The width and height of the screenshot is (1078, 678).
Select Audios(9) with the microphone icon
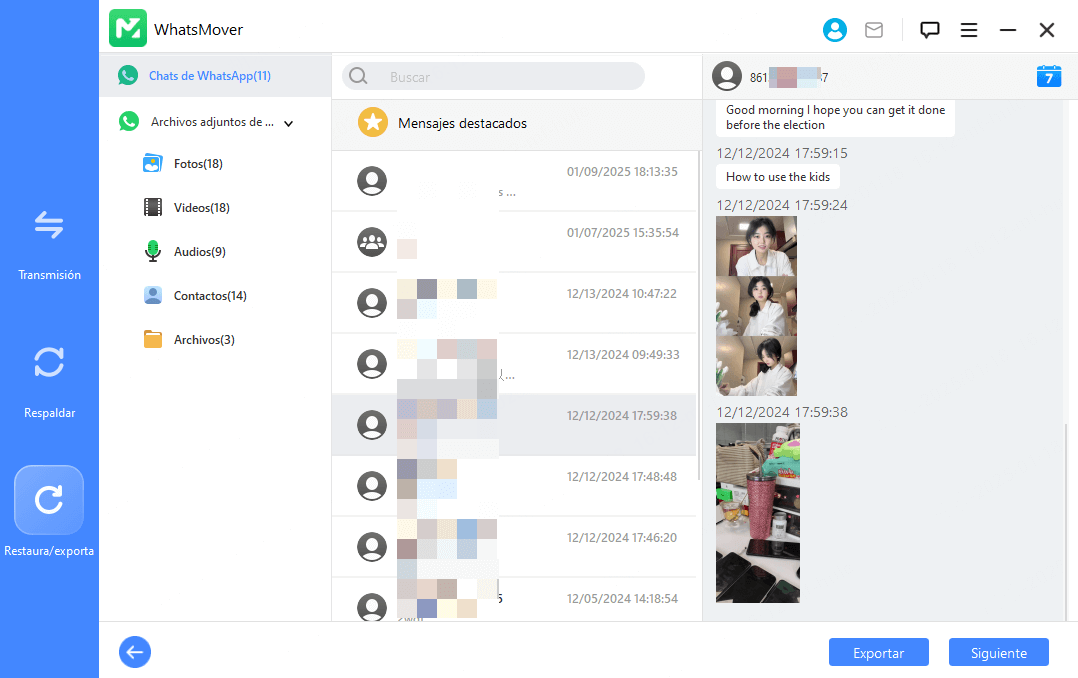coord(199,252)
